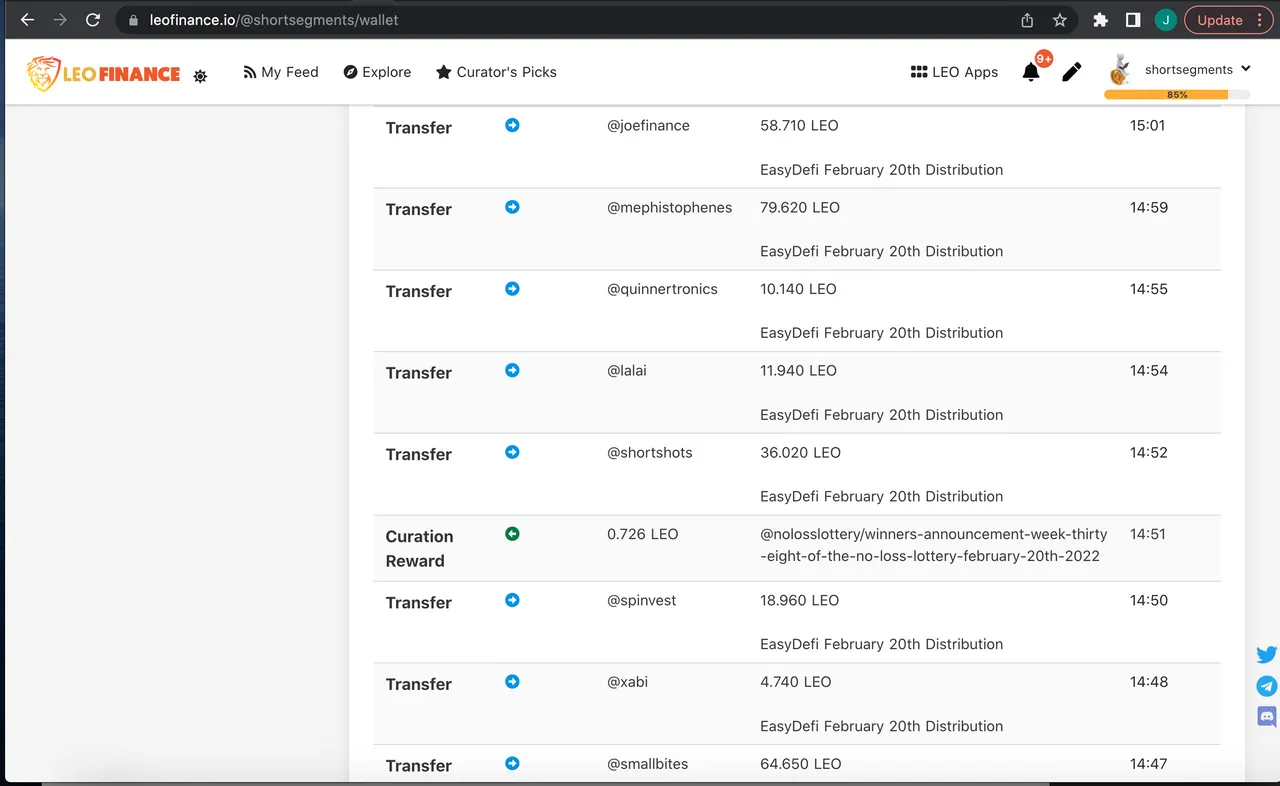The height and width of the screenshot is (786, 1280).
Task: Click the 85% voting power bar
Action: (1177, 94)
